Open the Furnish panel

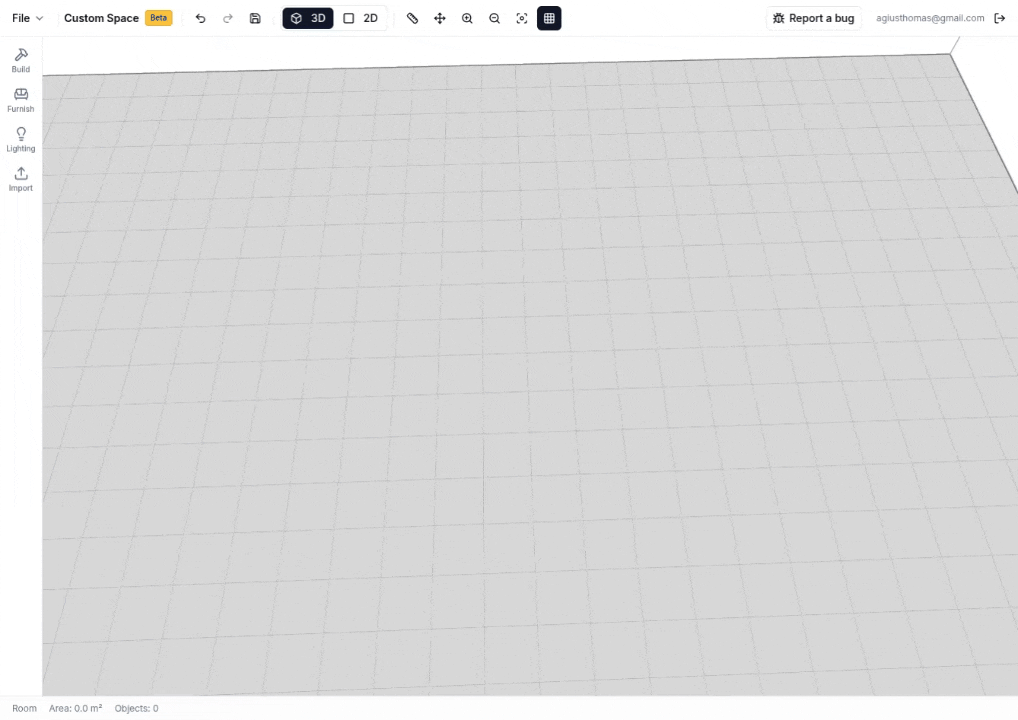point(21,100)
